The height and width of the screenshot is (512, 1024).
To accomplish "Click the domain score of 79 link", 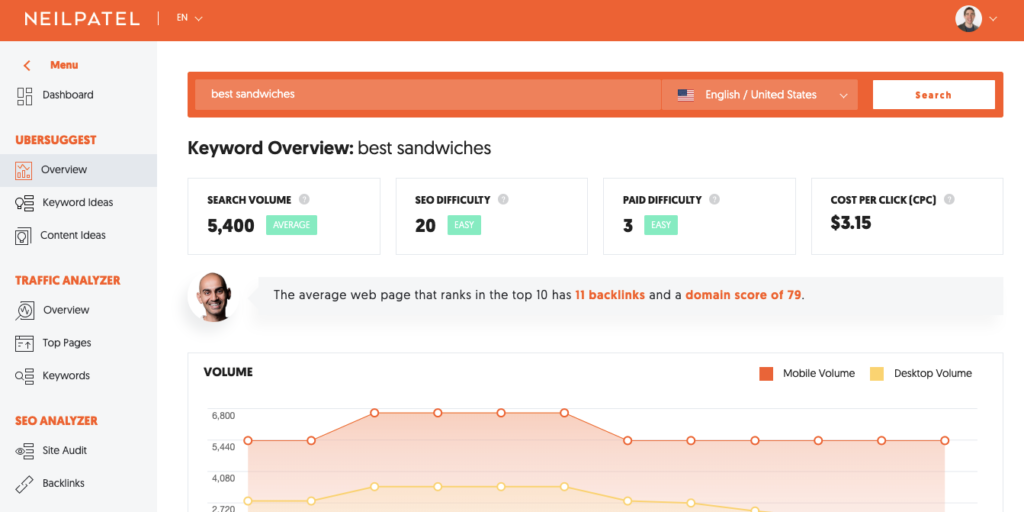I will (x=743, y=295).
